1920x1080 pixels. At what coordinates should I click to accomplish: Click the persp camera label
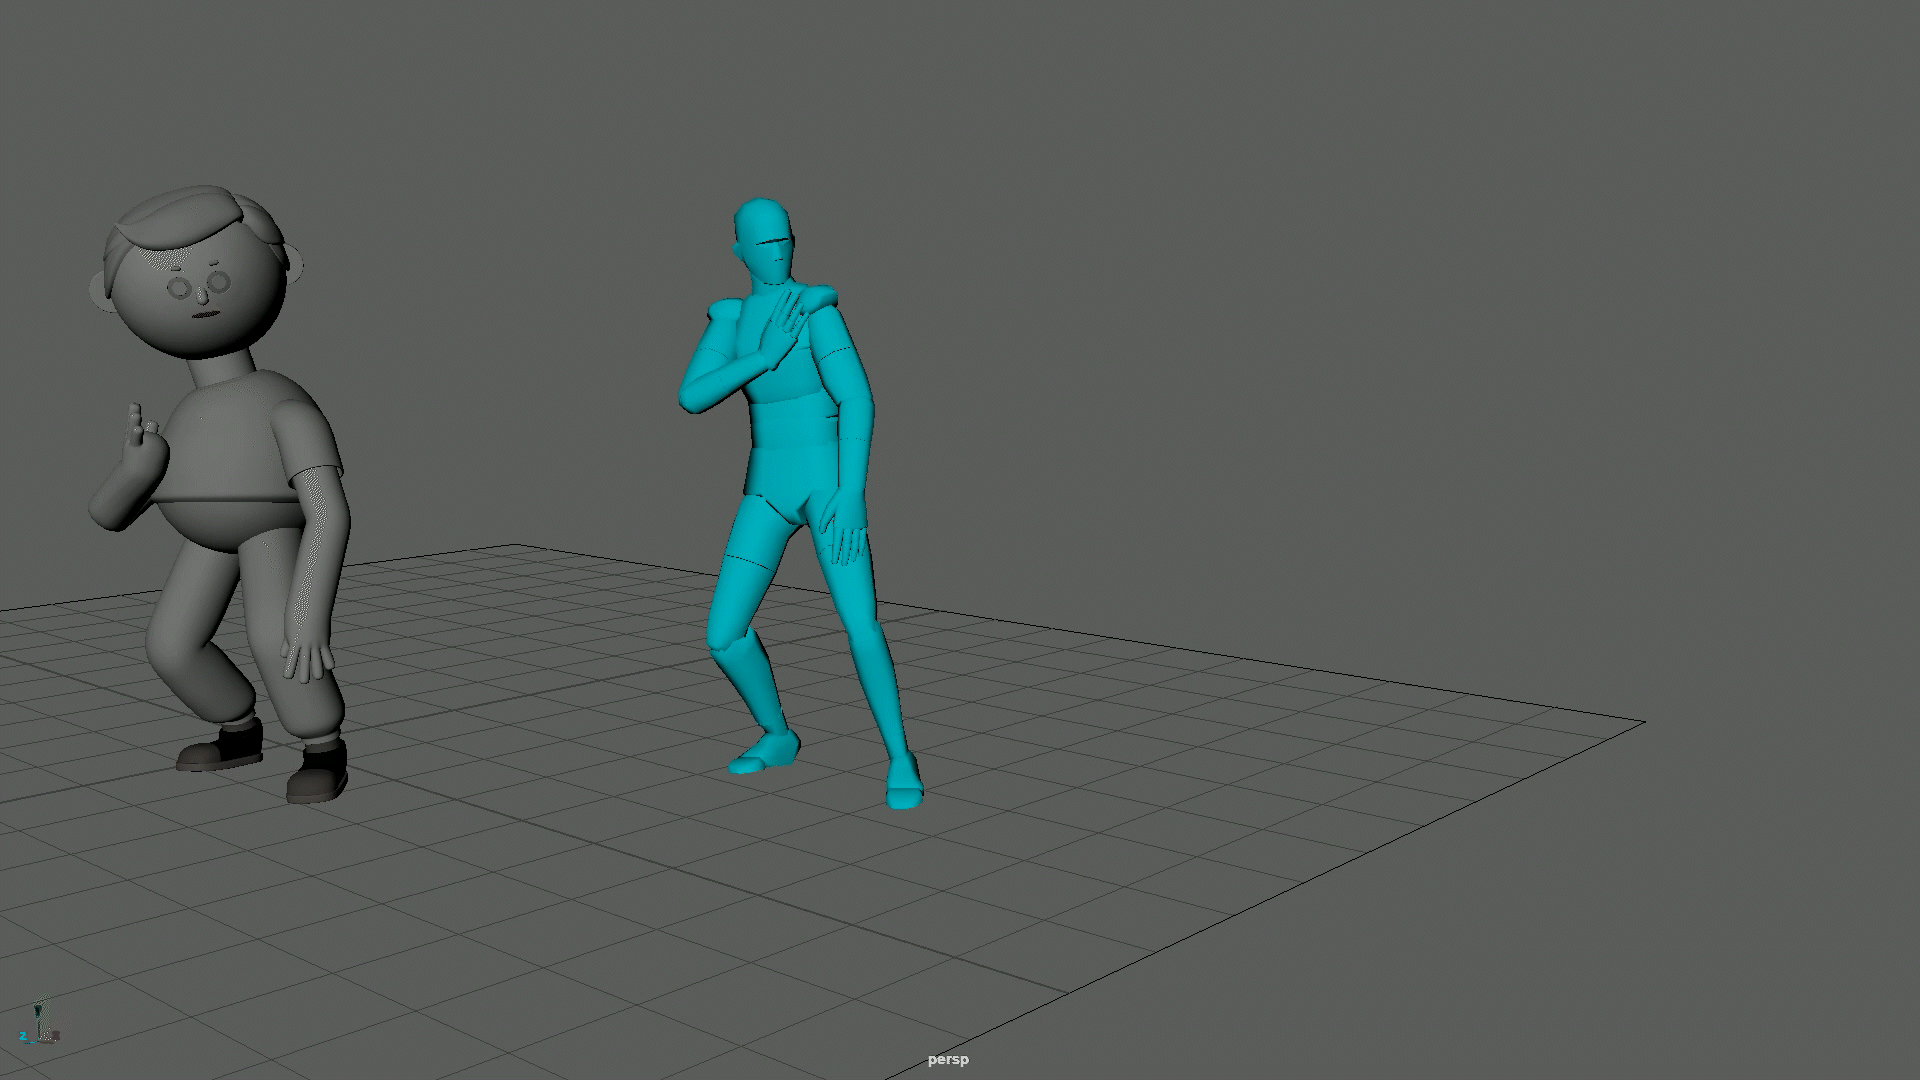coord(947,1060)
